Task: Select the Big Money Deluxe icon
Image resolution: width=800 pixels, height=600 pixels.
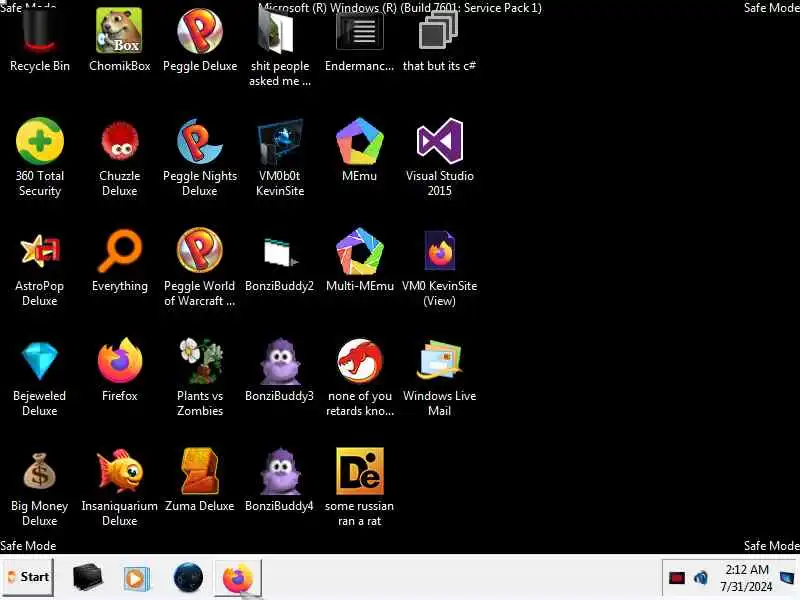Action: click(x=40, y=470)
